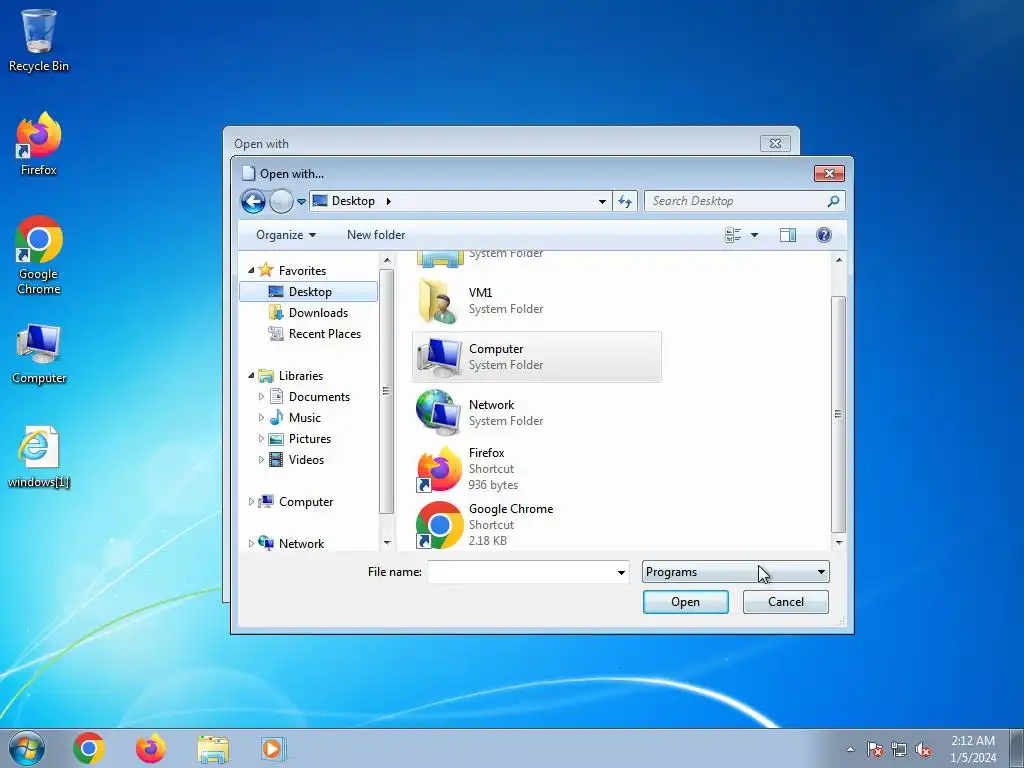The image size is (1024, 768).
Task: Select Computer in the navigation pane
Action: click(x=306, y=502)
